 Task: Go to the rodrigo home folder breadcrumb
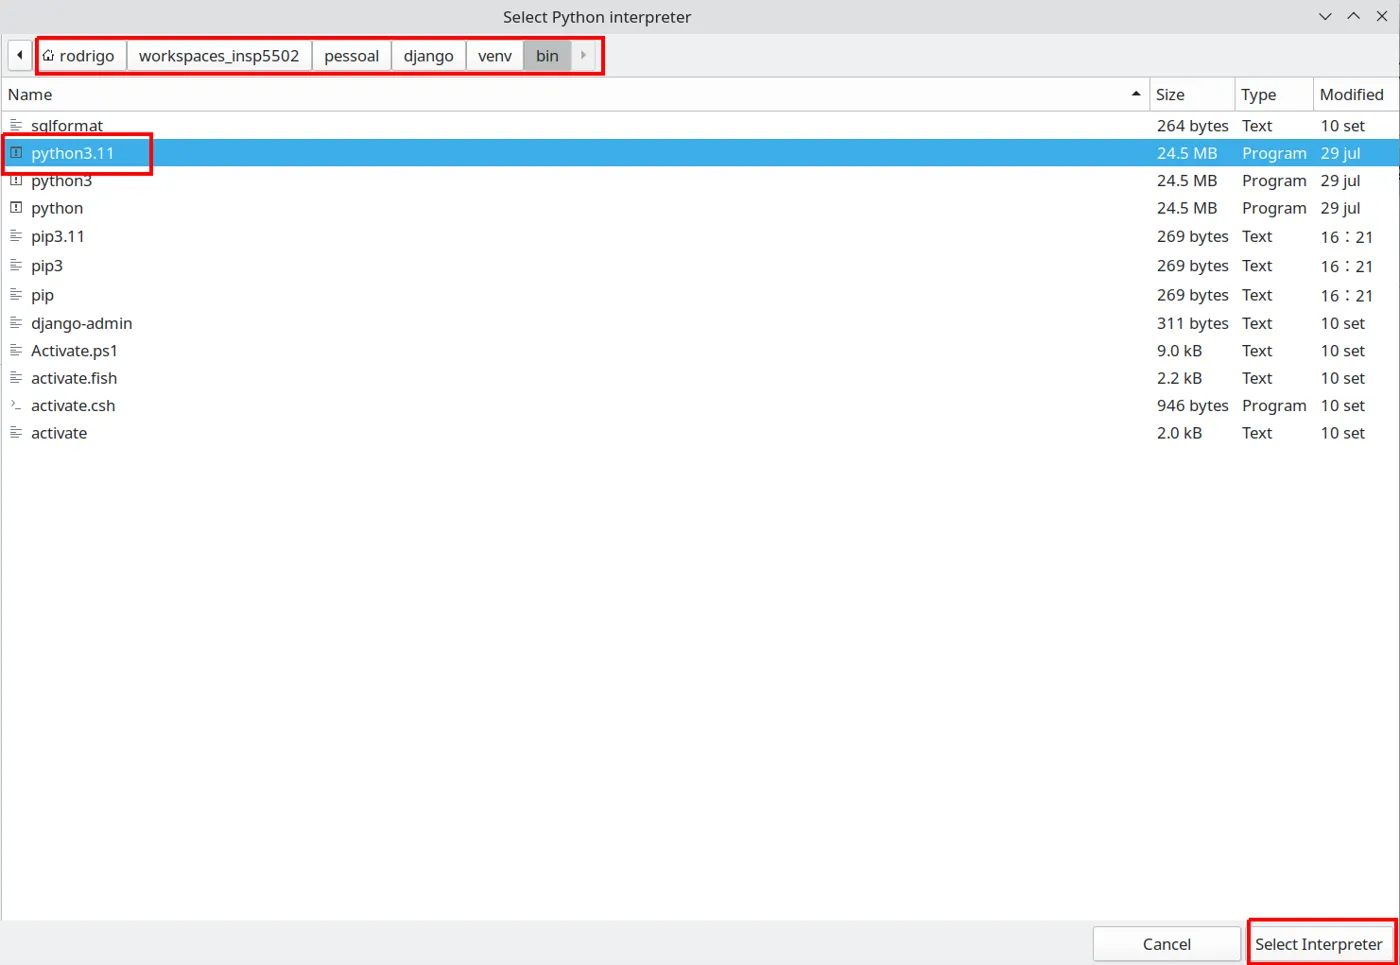tap(82, 56)
